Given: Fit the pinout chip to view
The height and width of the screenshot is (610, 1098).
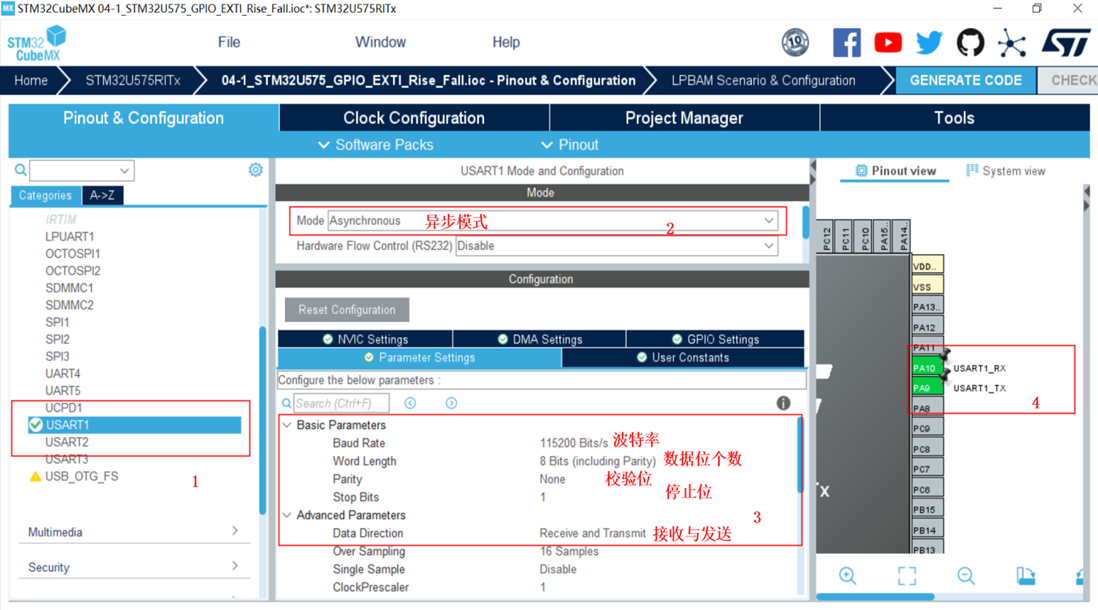Looking at the screenshot, I should tap(907, 576).
